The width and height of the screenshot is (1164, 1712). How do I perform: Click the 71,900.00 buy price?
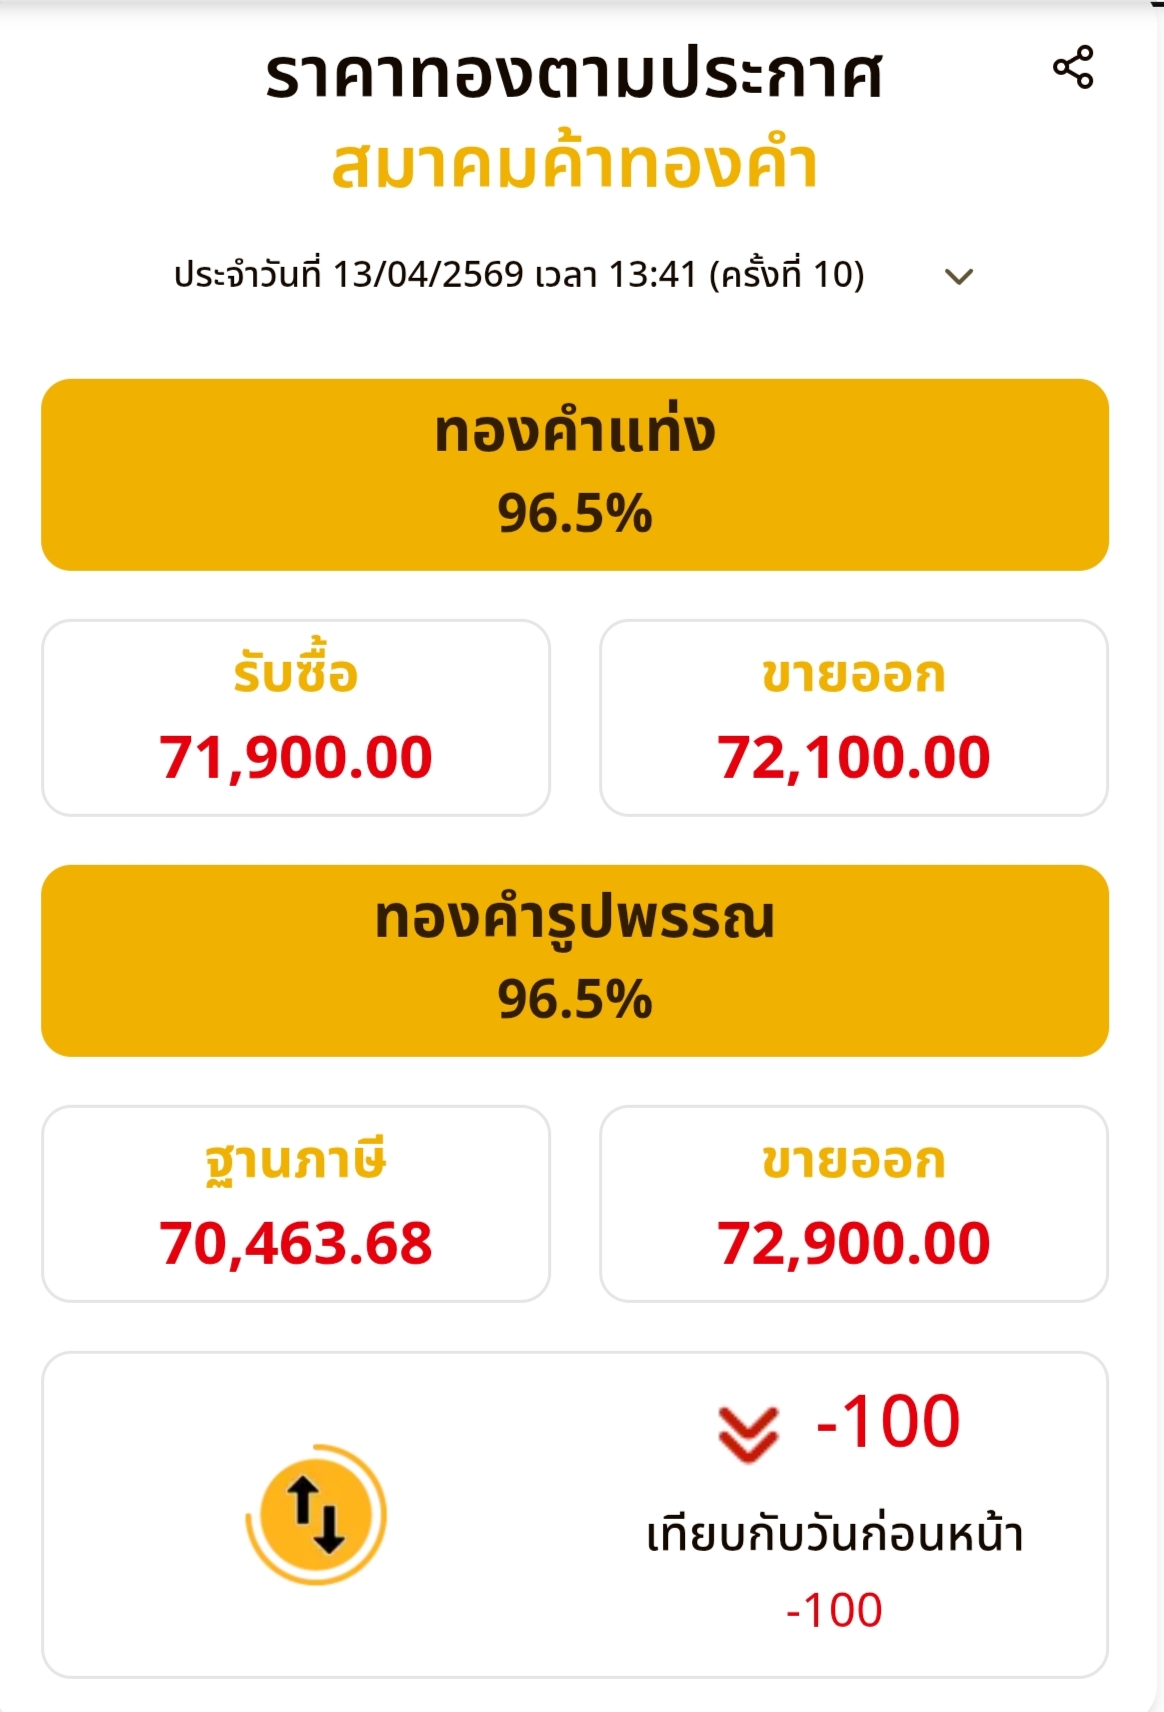coord(296,757)
